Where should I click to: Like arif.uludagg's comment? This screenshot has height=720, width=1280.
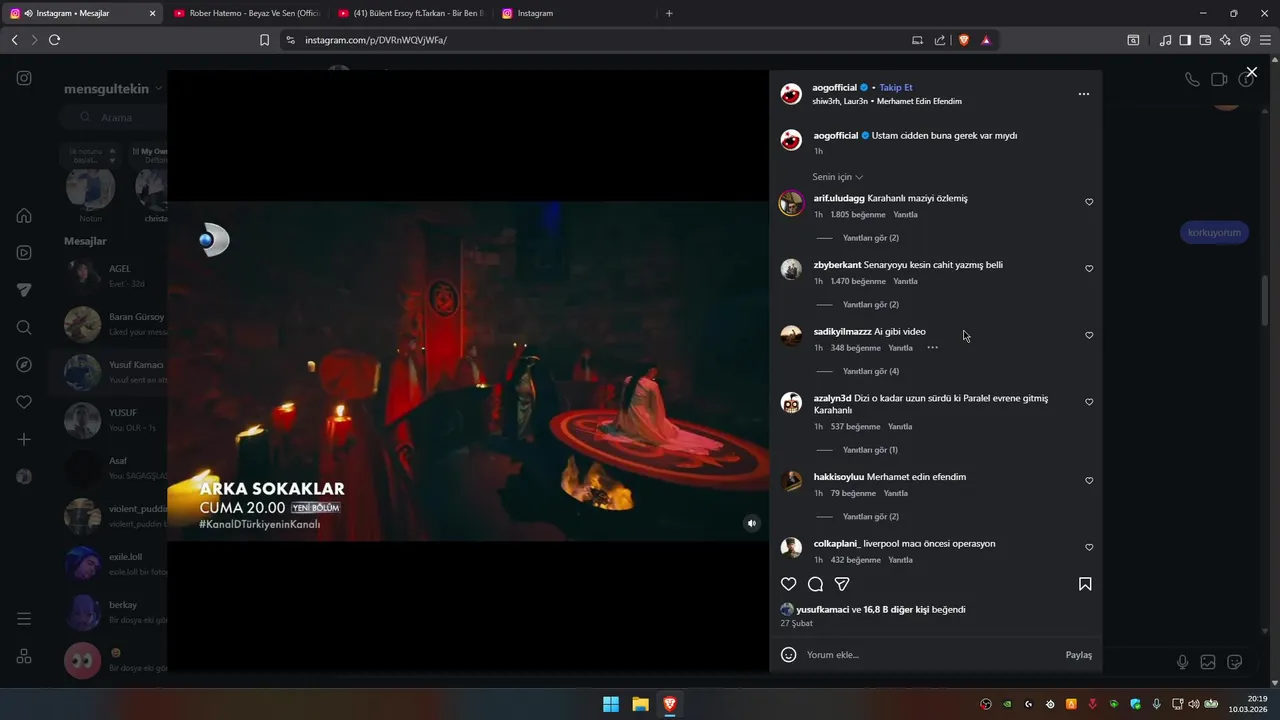click(x=1089, y=202)
